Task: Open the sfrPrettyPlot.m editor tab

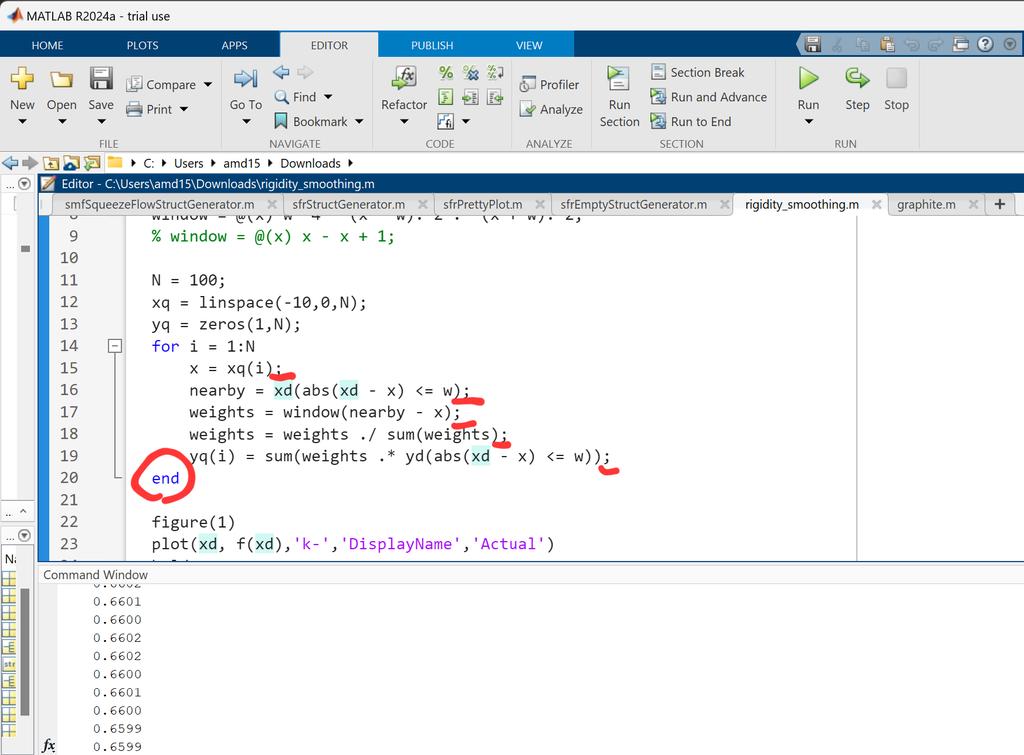Action: coord(483,204)
